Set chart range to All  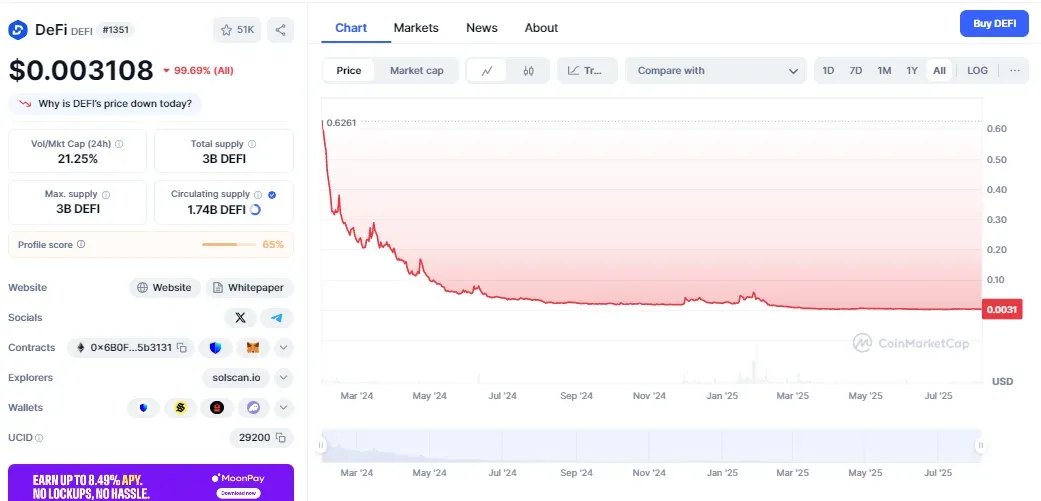(939, 71)
